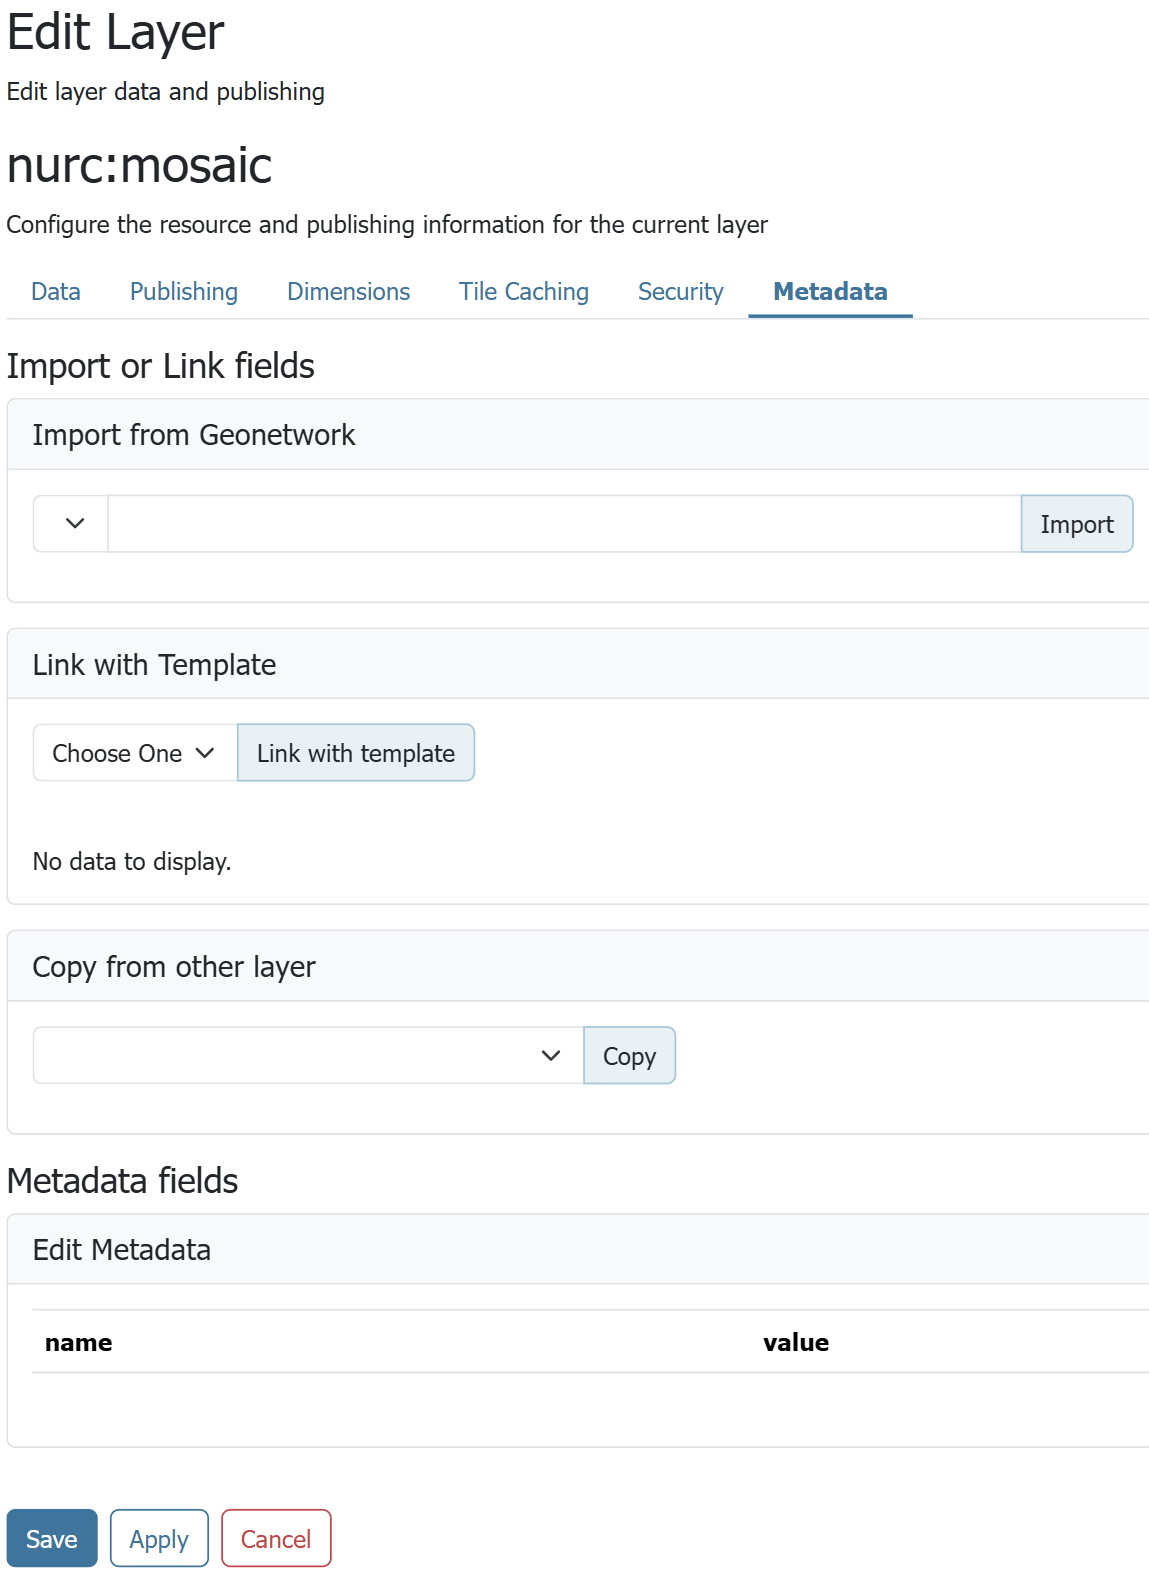This screenshot has height=1570, width=1149.
Task: Save the layer changes
Action: (52, 1538)
